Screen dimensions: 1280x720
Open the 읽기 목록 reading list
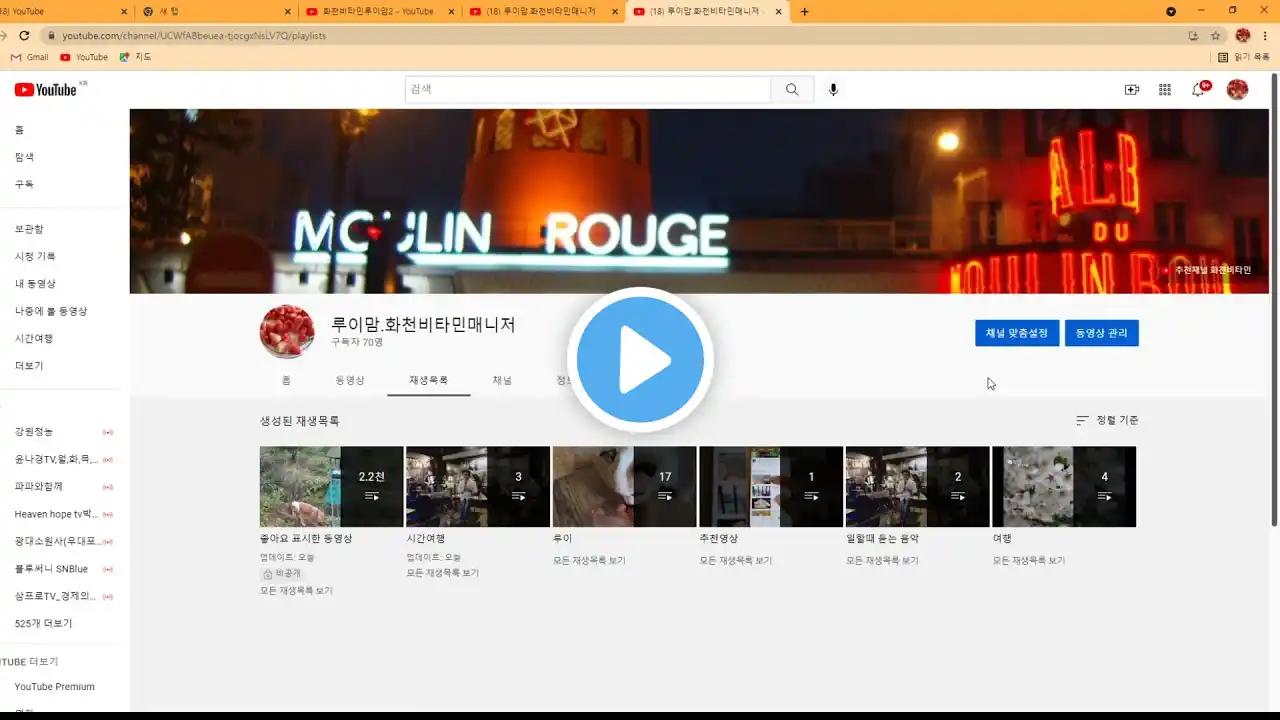(x=1243, y=57)
